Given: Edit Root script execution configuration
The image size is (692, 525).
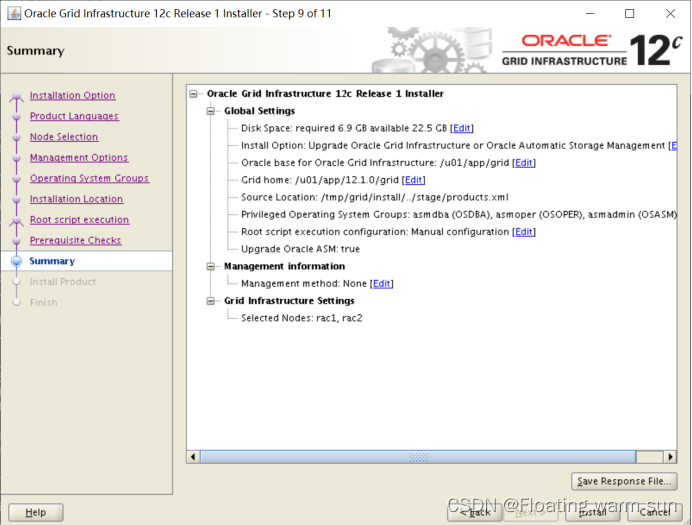Looking at the screenshot, I should pos(524,232).
